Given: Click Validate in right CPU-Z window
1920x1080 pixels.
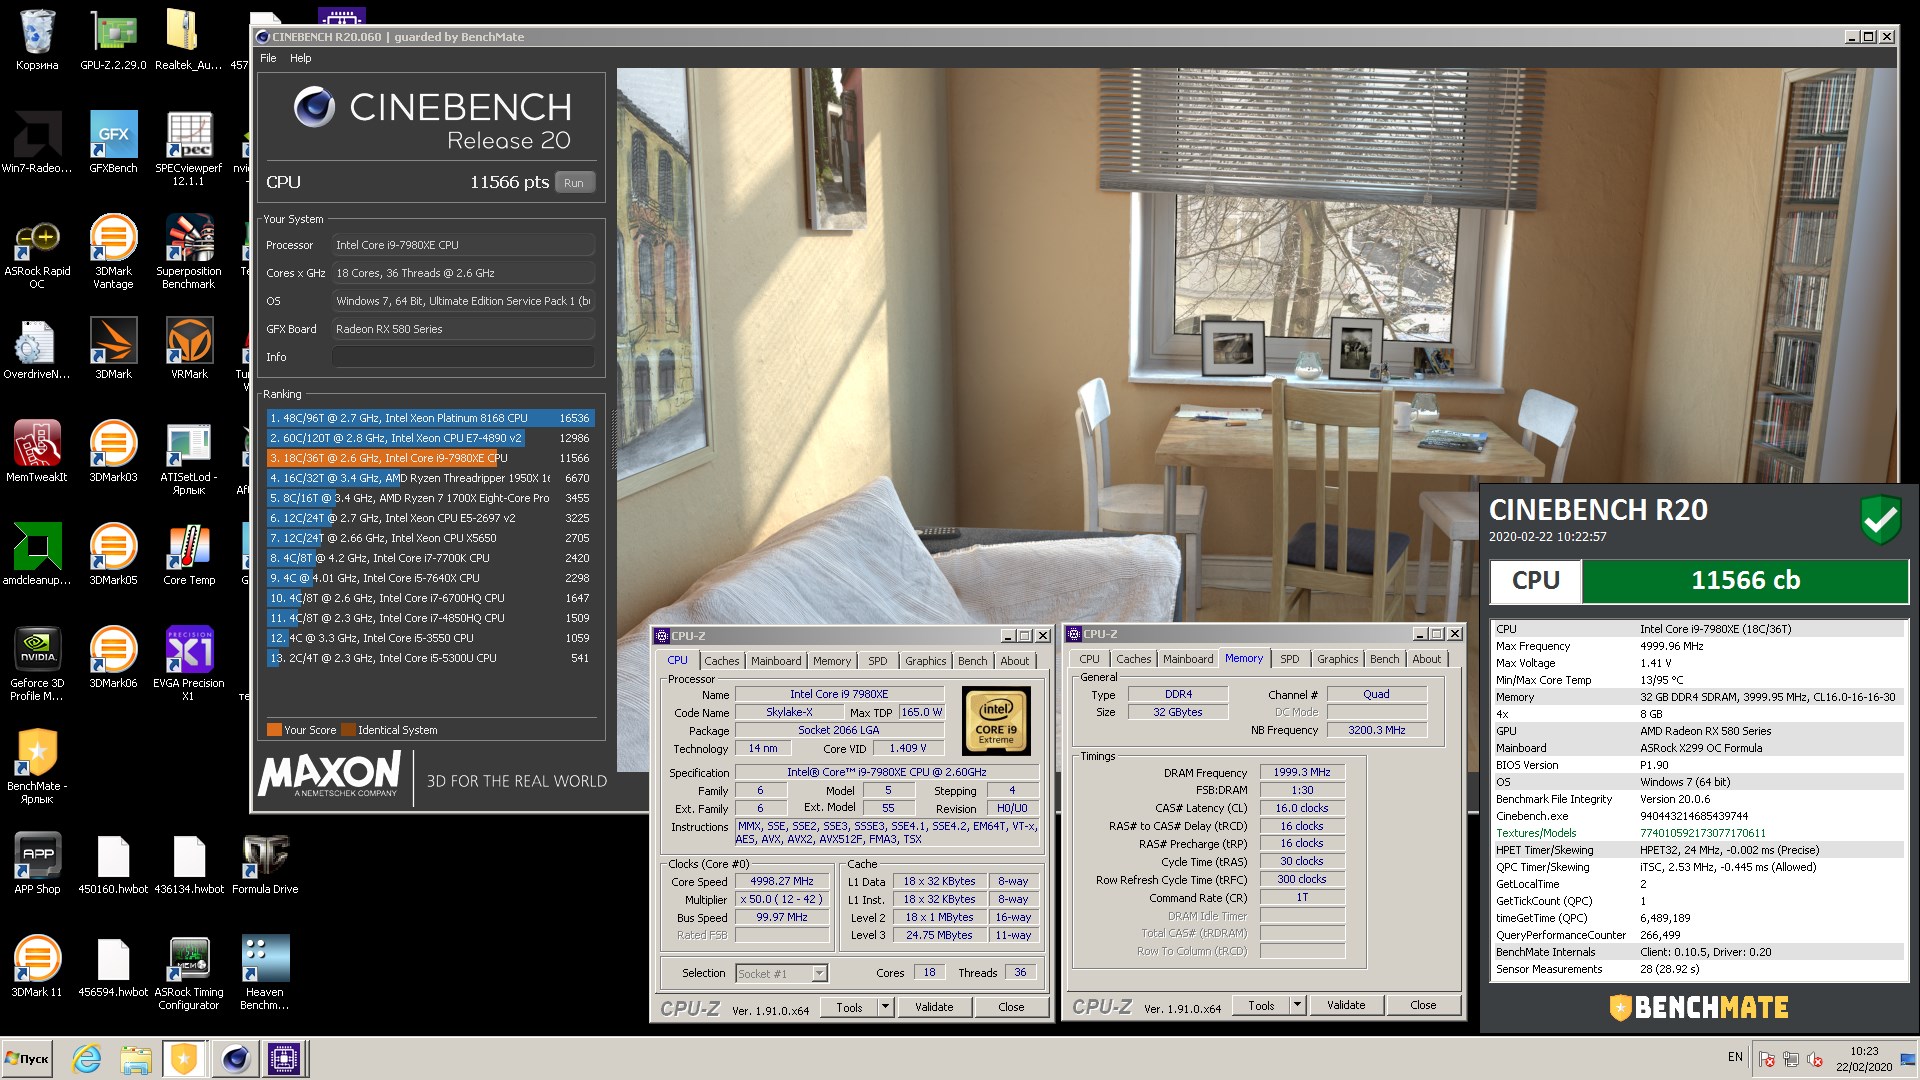Looking at the screenshot, I should (1346, 1005).
